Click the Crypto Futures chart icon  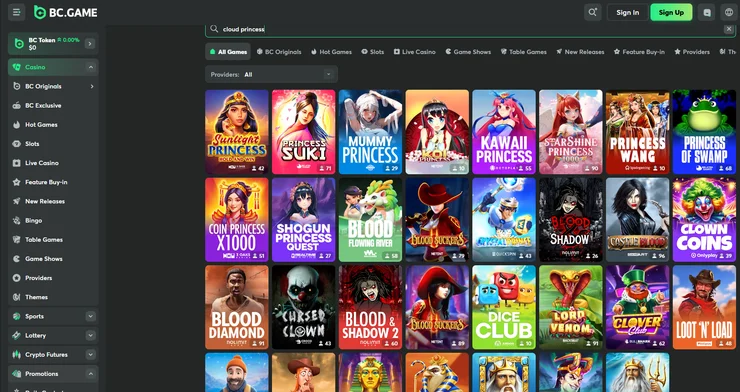(x=17, y=355)
